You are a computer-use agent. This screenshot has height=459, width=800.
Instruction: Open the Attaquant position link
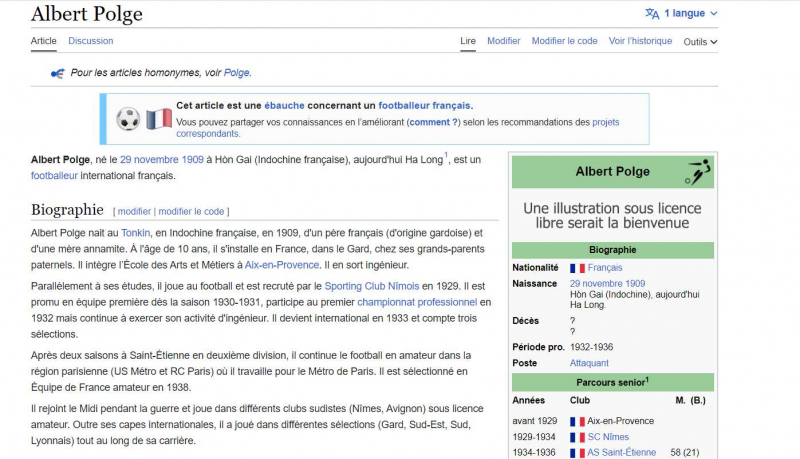click(x=589, y=363)
